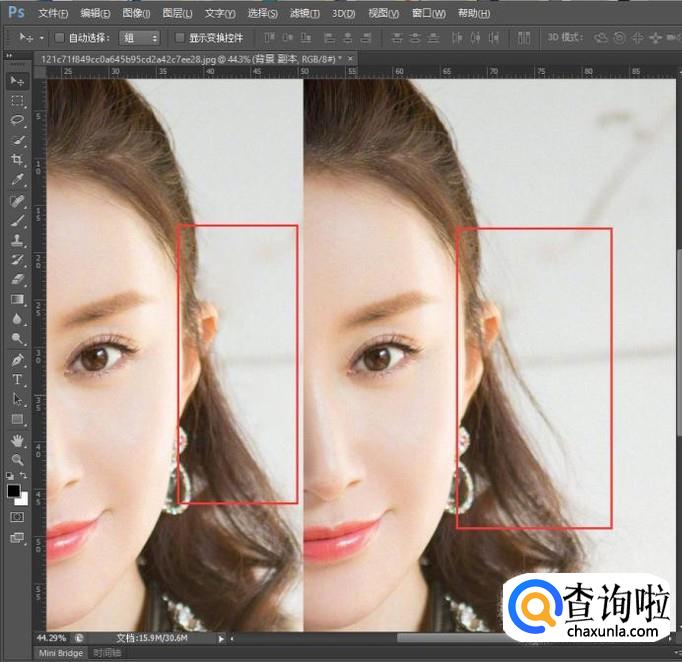This screenshot has height=662, width=682.
Task: Select the Gradient tool
Action: click(x=17, y=299)
